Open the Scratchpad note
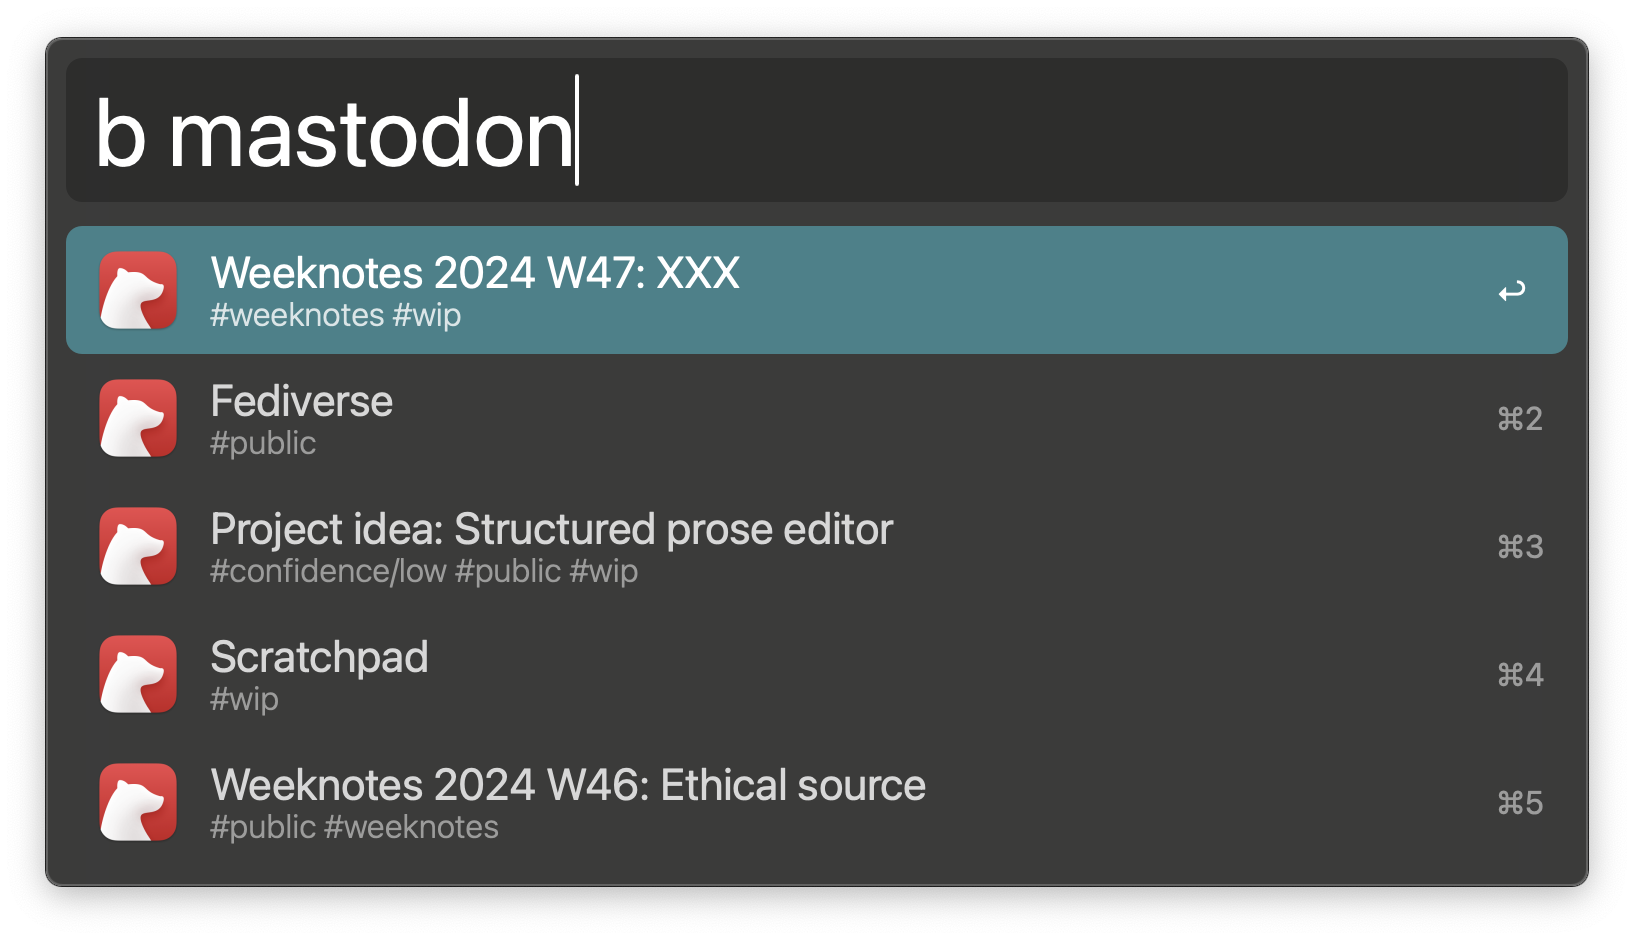This screenshot has width=1634, height=940. click(x=319, y=658)
